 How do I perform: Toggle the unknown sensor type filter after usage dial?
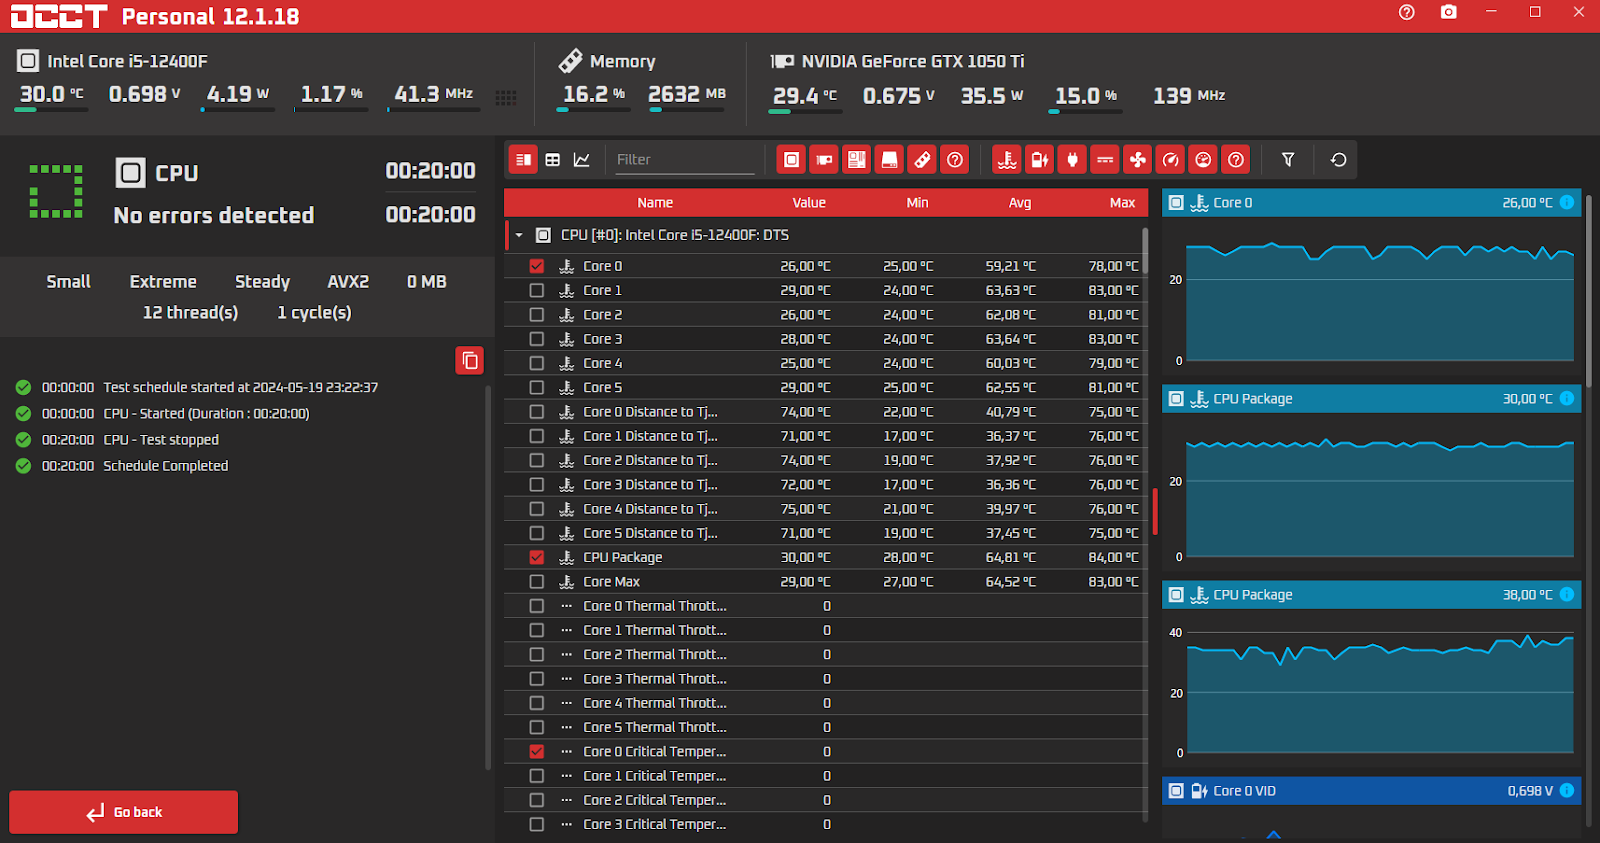click(1236, 160)
